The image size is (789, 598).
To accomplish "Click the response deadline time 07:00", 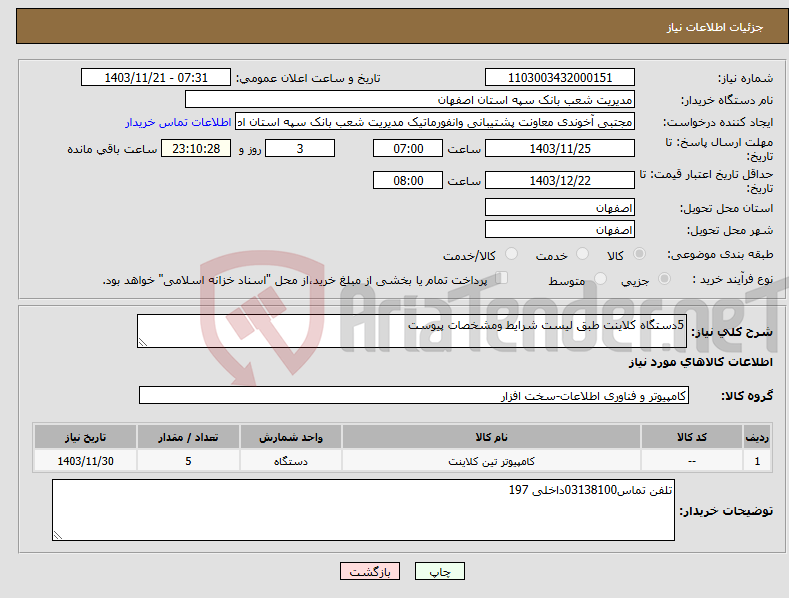I will click(x=408, y=148).
